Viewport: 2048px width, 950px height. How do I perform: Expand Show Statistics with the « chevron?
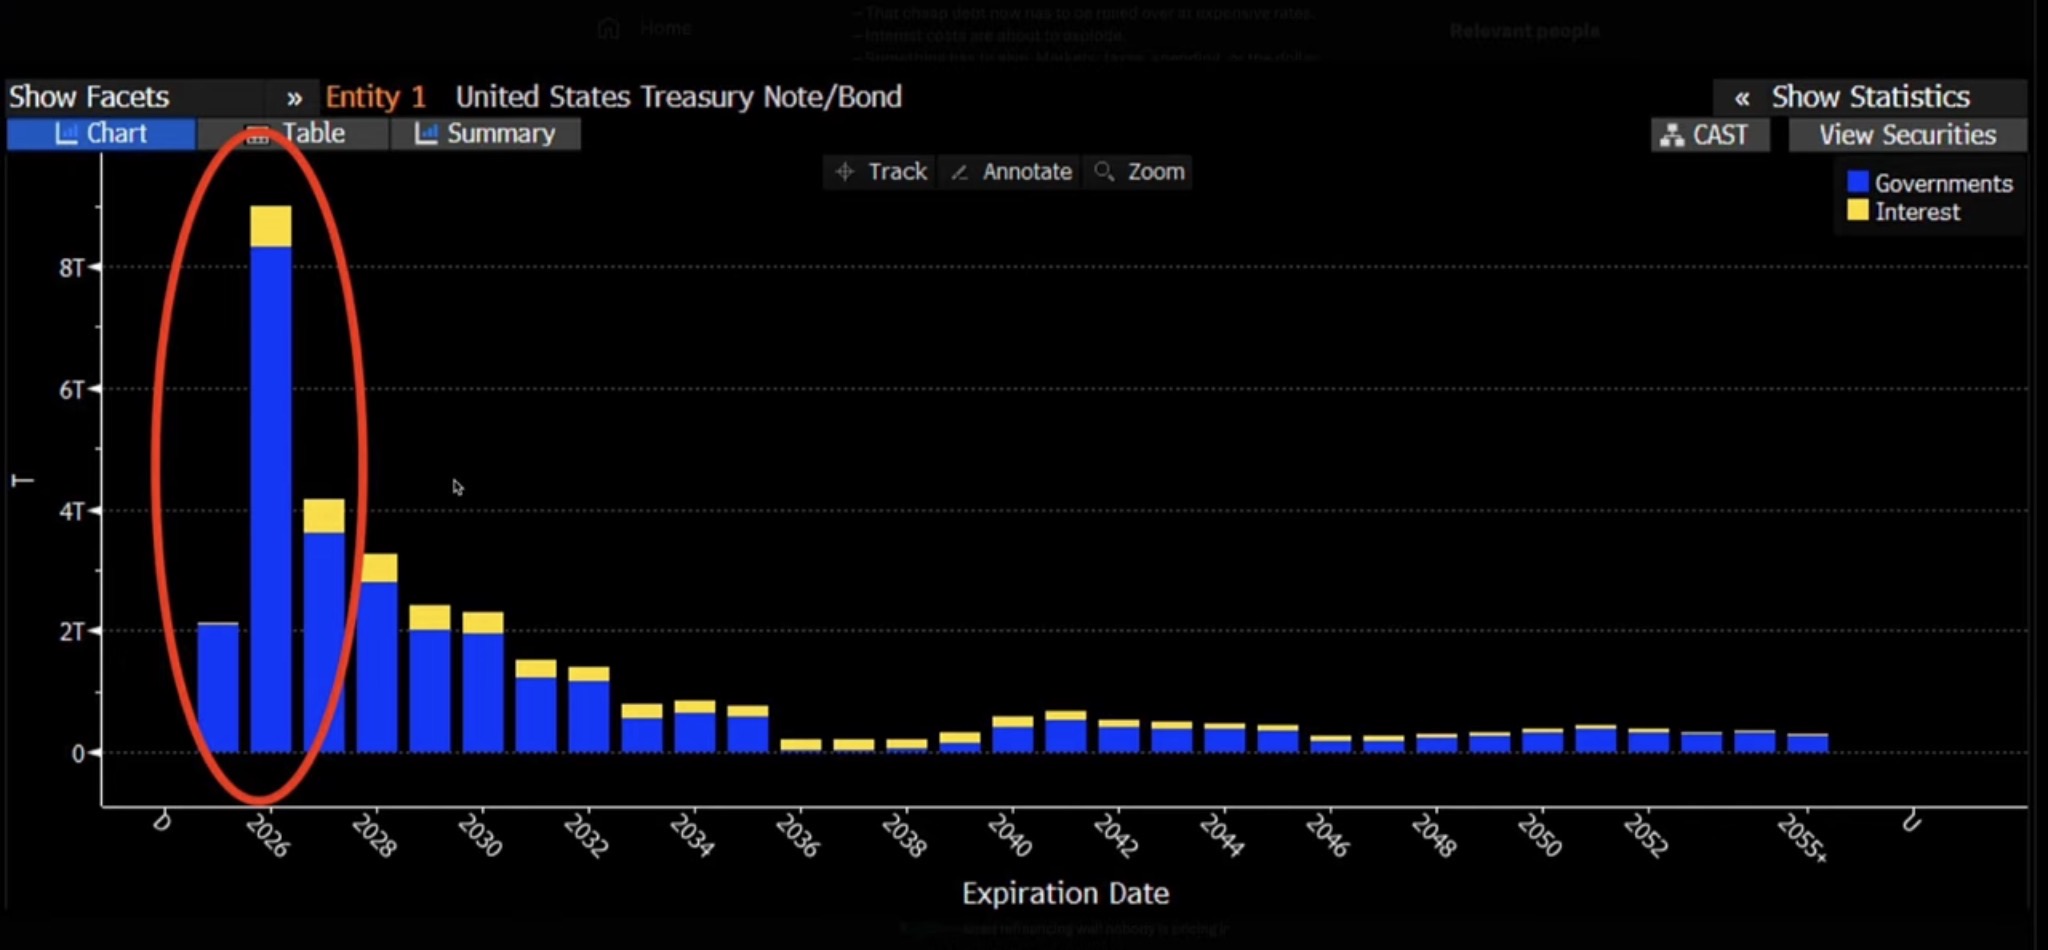pyautogui.click(x=1742, y=98)
